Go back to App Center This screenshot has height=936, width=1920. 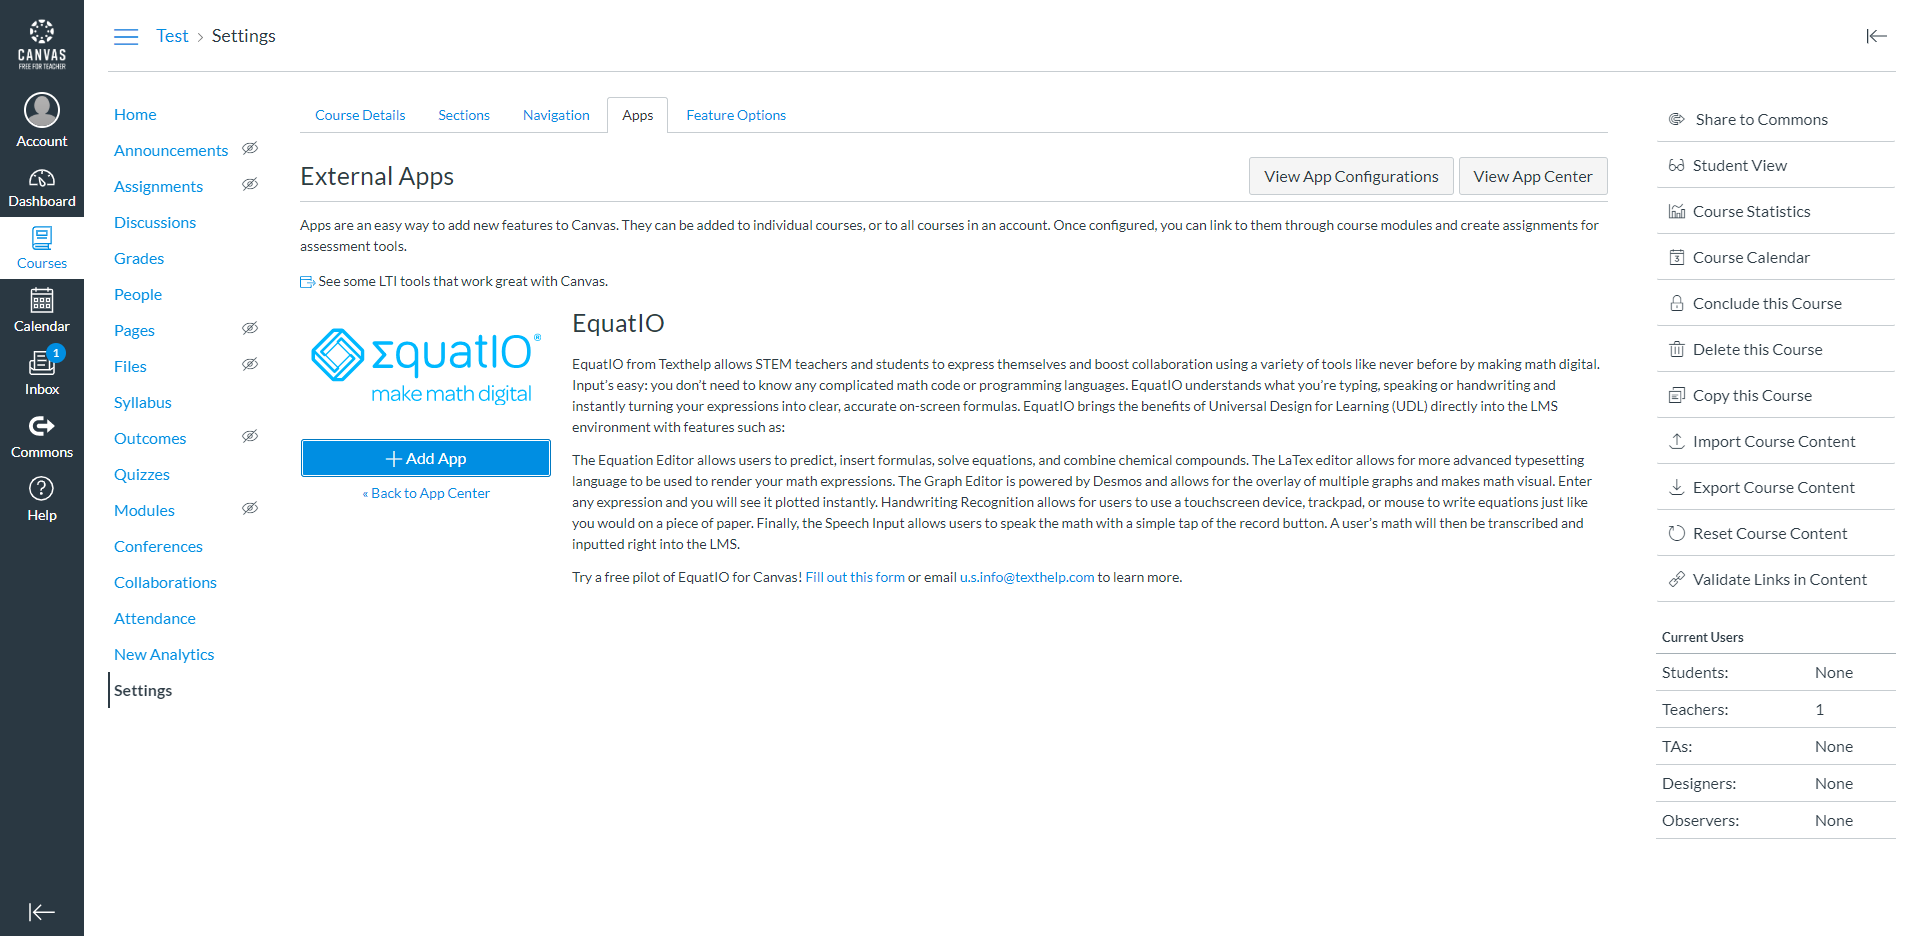426,493
